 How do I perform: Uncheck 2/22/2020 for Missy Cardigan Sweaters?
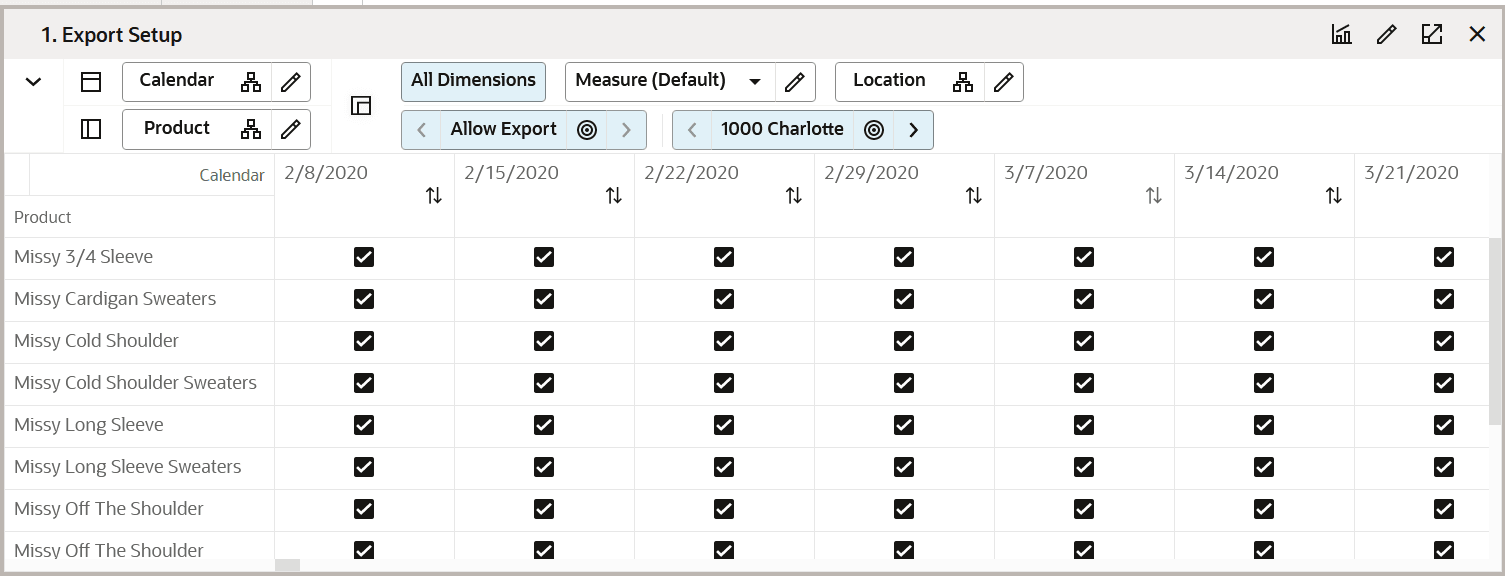tap(723, 298)
